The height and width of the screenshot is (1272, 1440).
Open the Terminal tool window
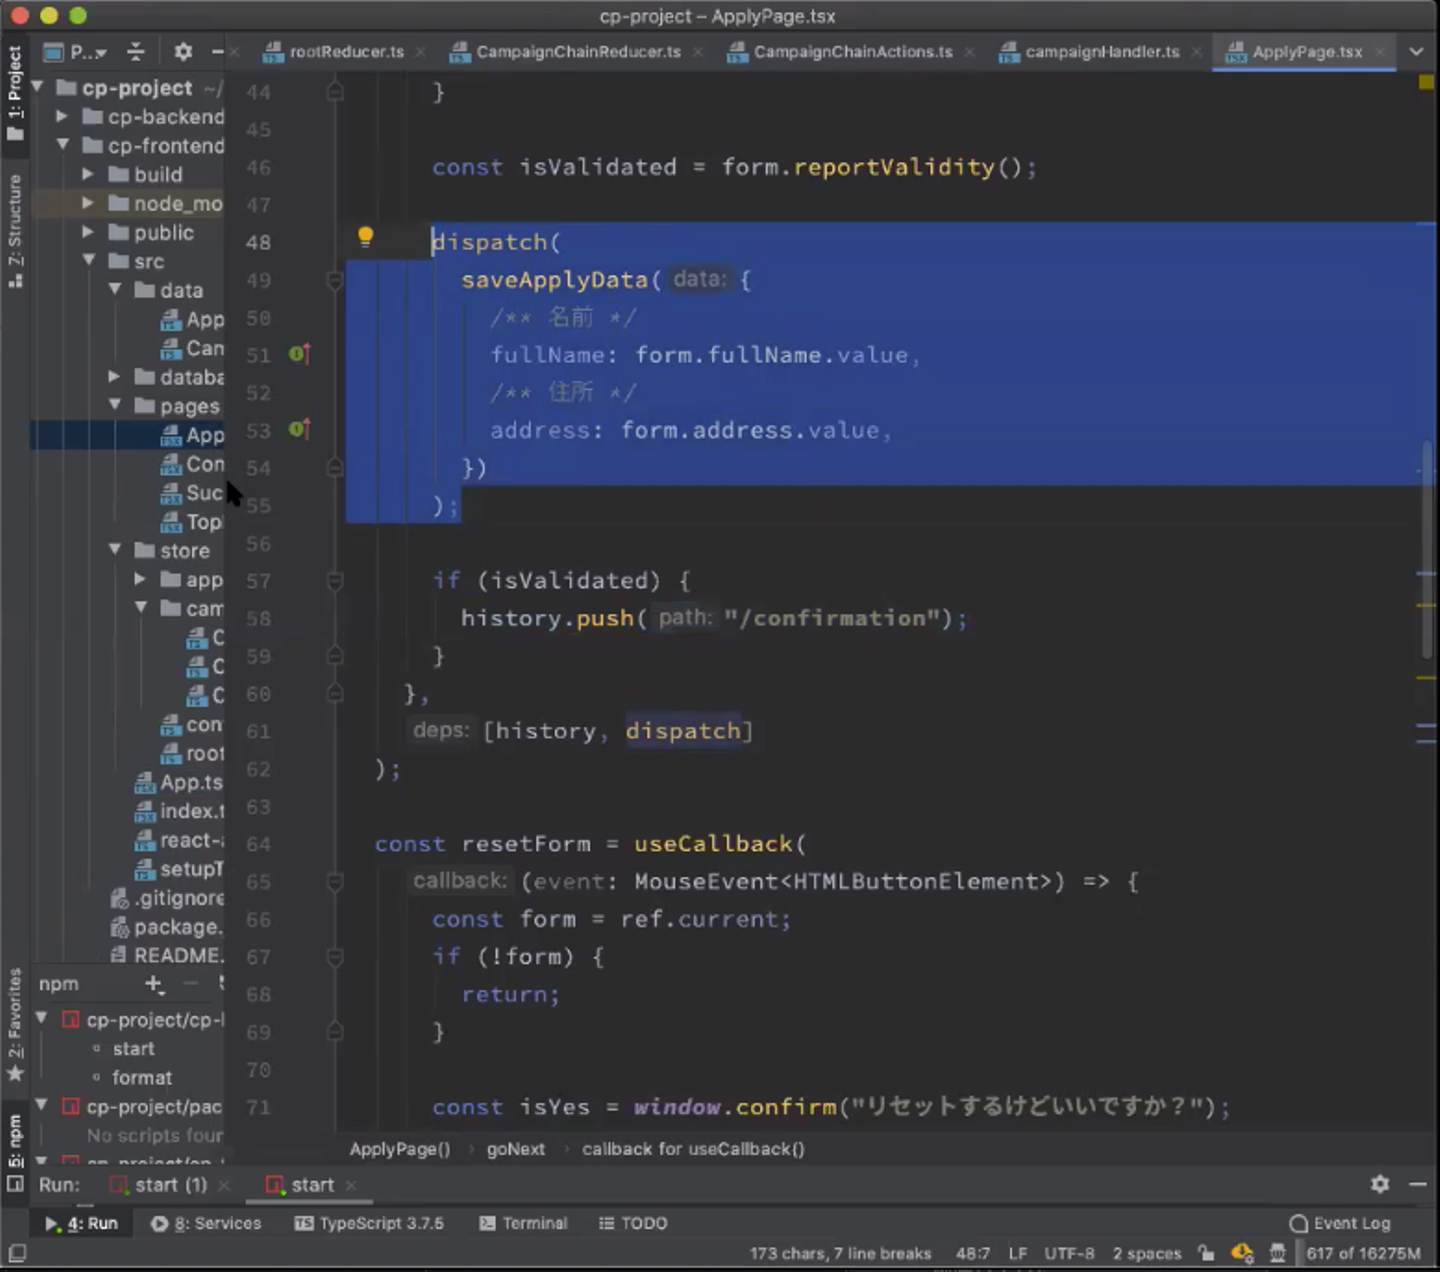[x=523, y=1223]
